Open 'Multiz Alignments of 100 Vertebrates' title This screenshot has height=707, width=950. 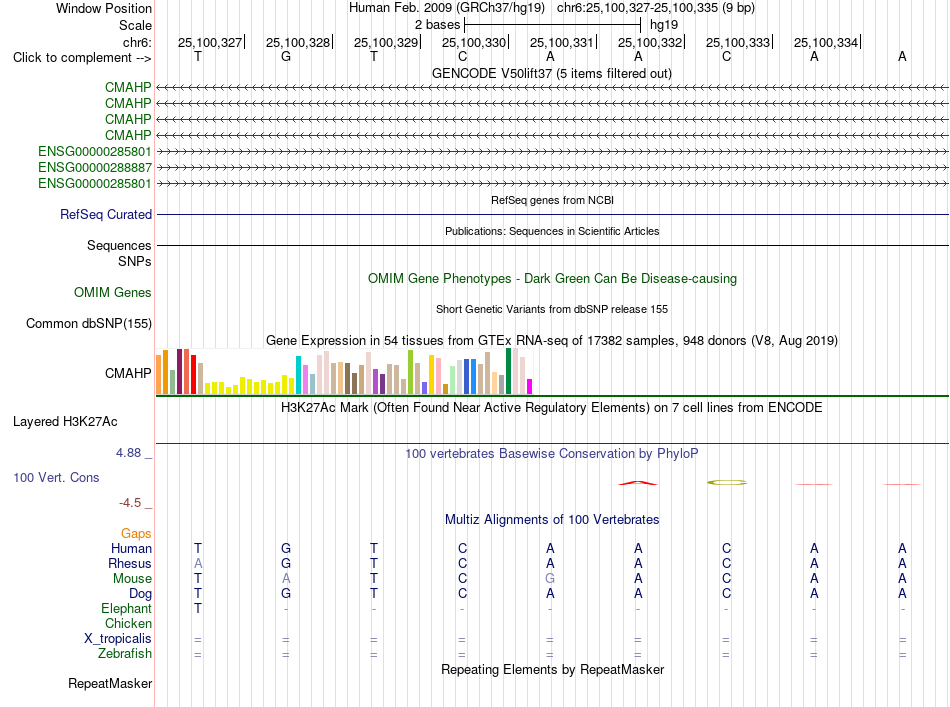tap(552, 519)
